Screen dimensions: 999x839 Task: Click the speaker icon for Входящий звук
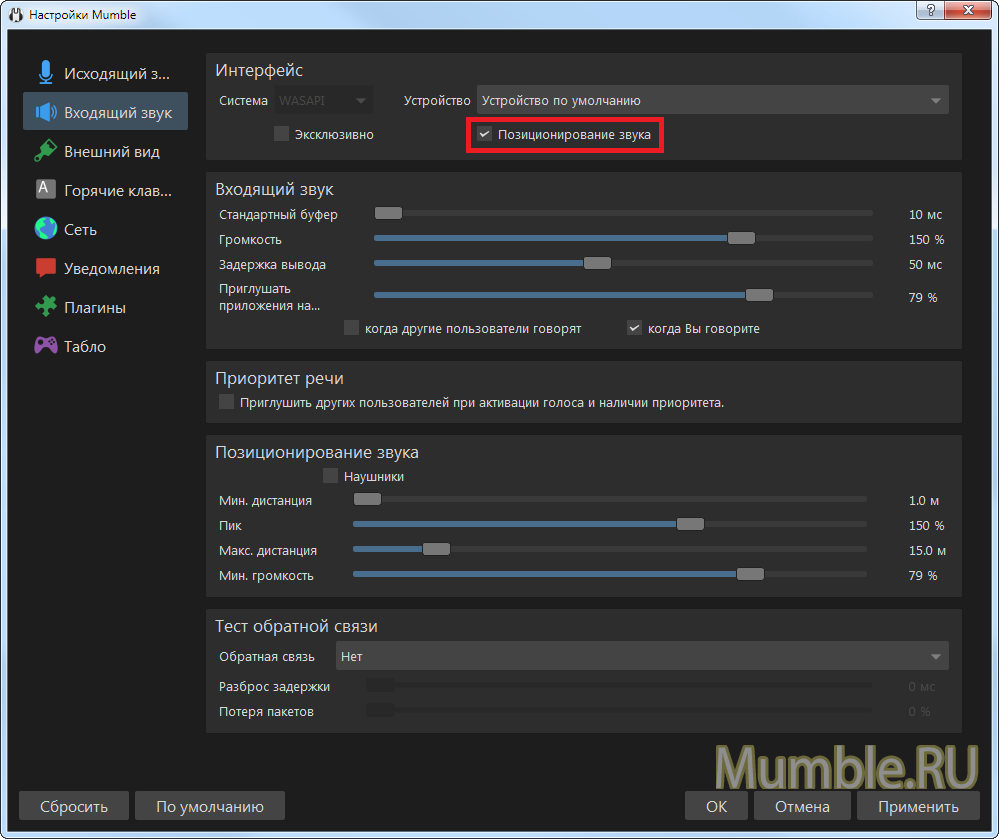pos(45,112)
